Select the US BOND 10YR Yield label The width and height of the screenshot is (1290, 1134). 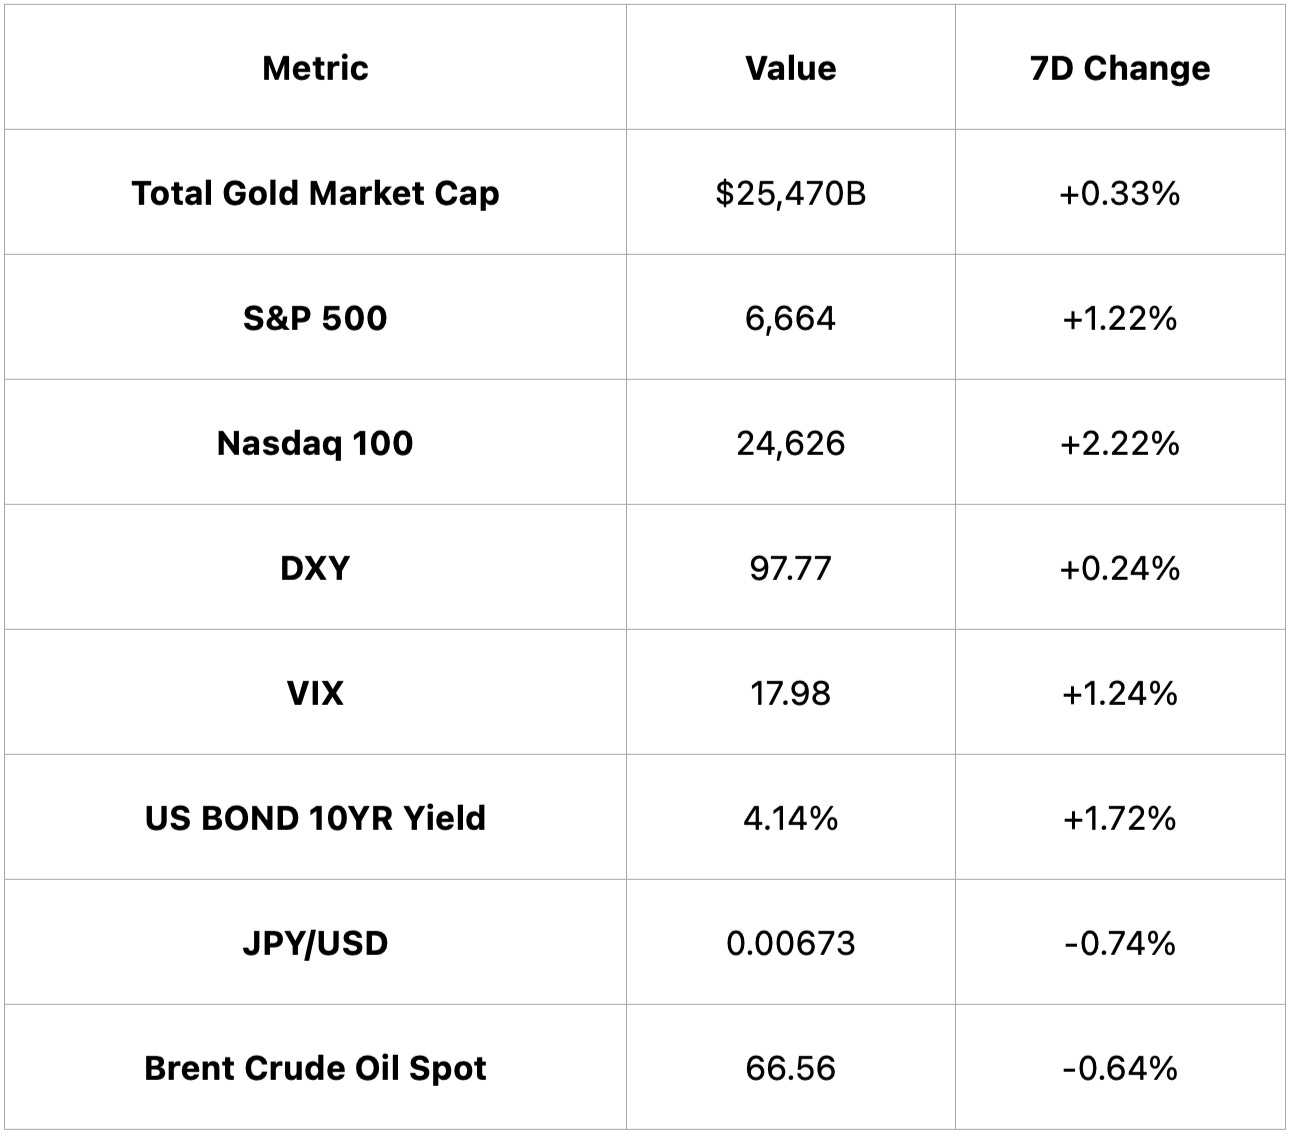pos(315,818)
